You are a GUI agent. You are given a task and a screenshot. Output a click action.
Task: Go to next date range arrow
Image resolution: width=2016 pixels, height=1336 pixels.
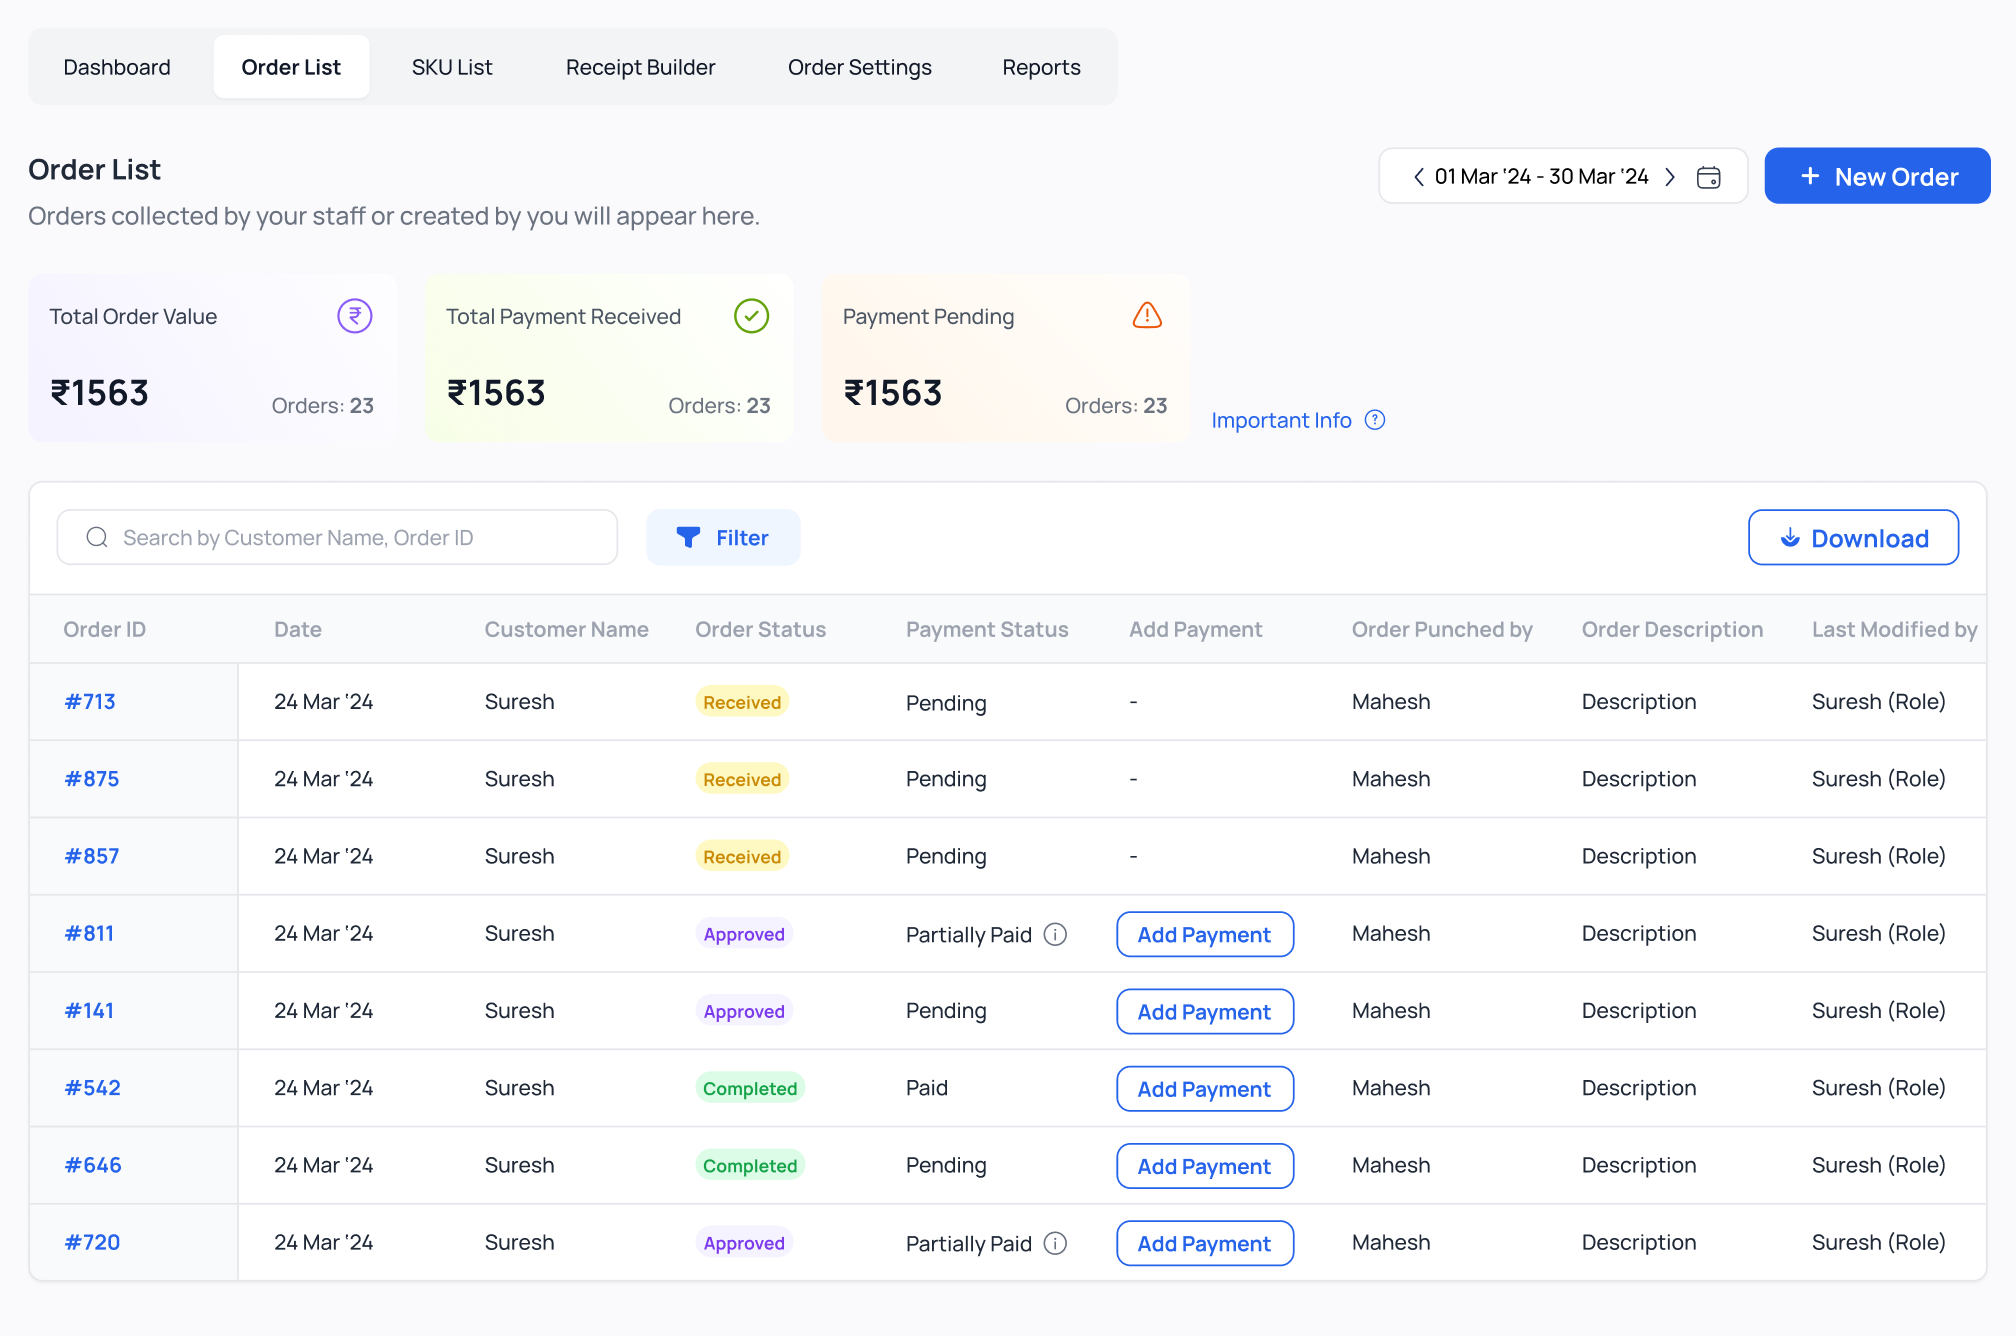tap(1670, 177)
